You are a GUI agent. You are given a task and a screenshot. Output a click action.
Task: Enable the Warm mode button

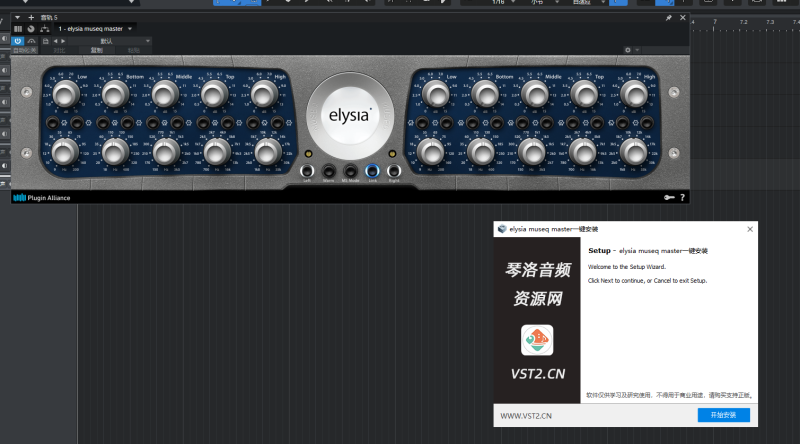(329, 172)
